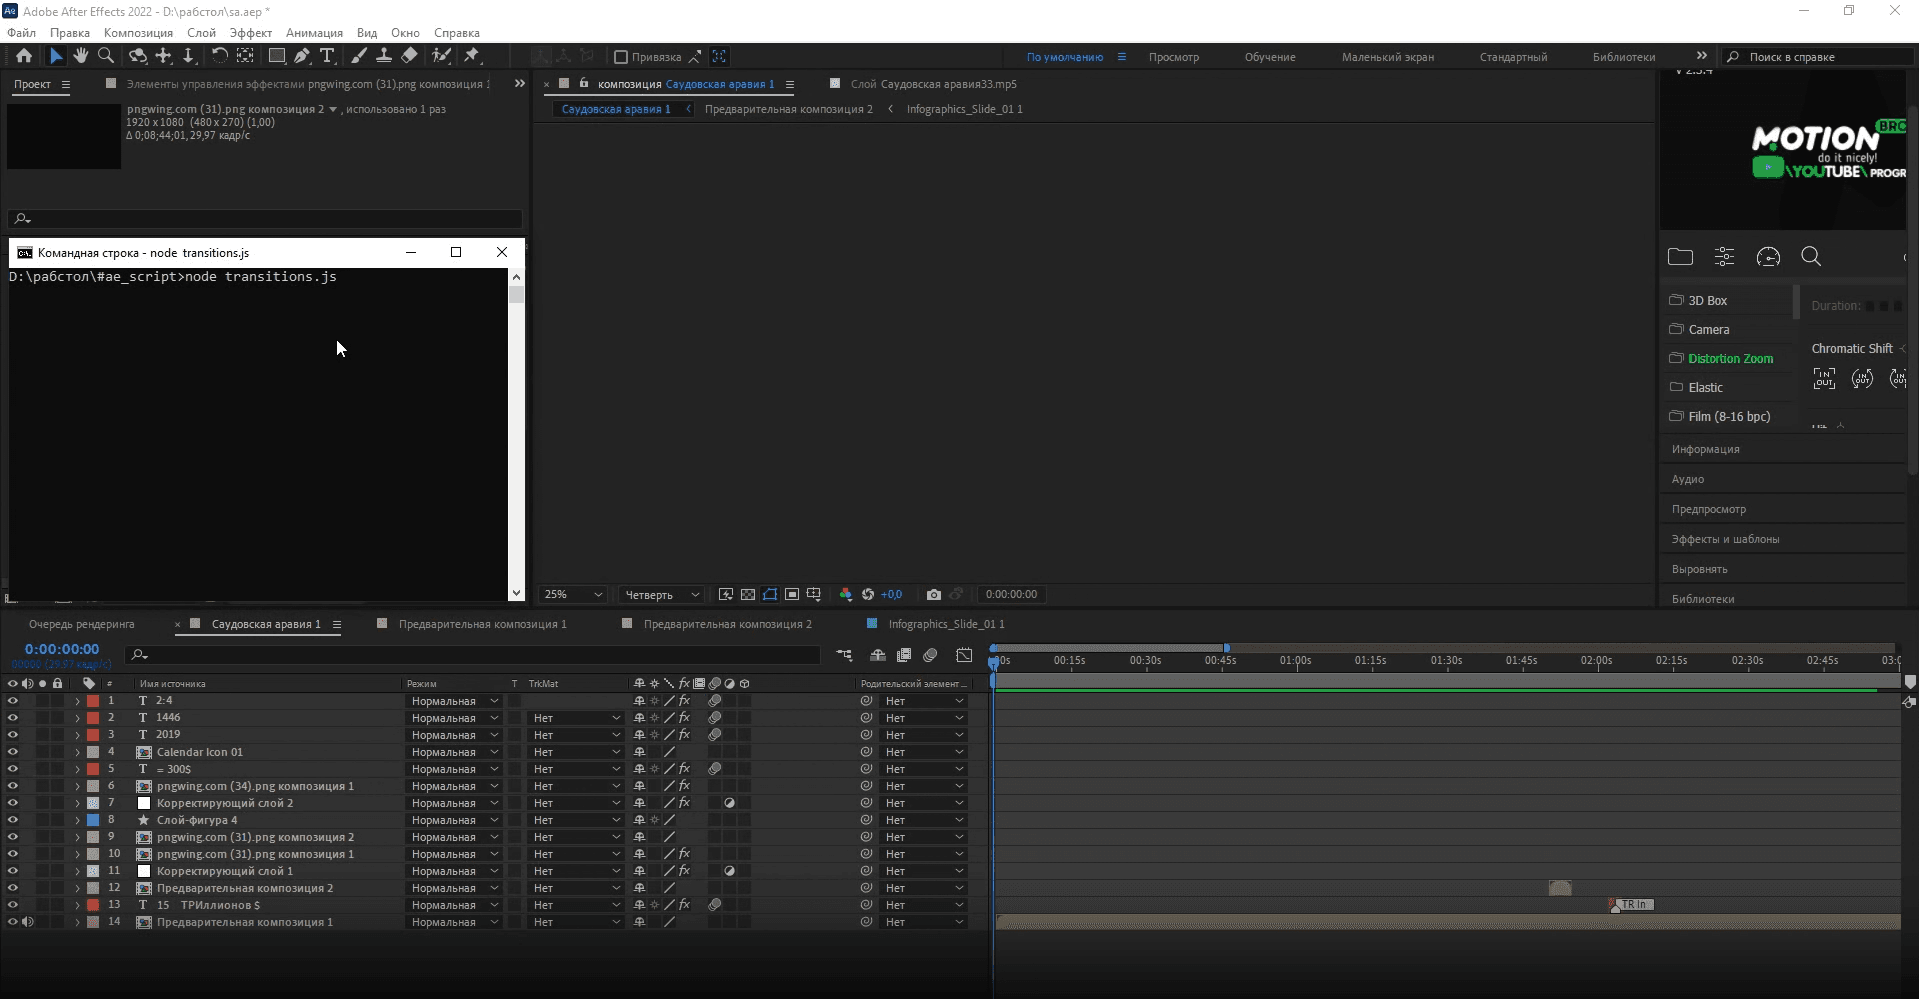Click the speedometer icon in Motion Bro panel
The width and height of the screenshot is (1919, 999).
point(1768,257)
